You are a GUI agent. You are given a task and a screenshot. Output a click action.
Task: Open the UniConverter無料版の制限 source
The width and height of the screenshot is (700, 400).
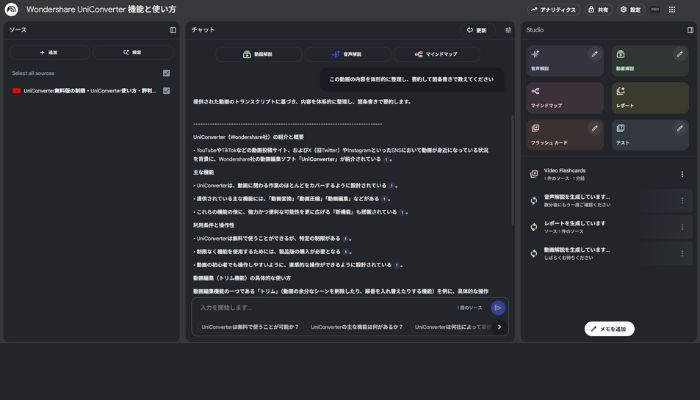click(90, 91)
